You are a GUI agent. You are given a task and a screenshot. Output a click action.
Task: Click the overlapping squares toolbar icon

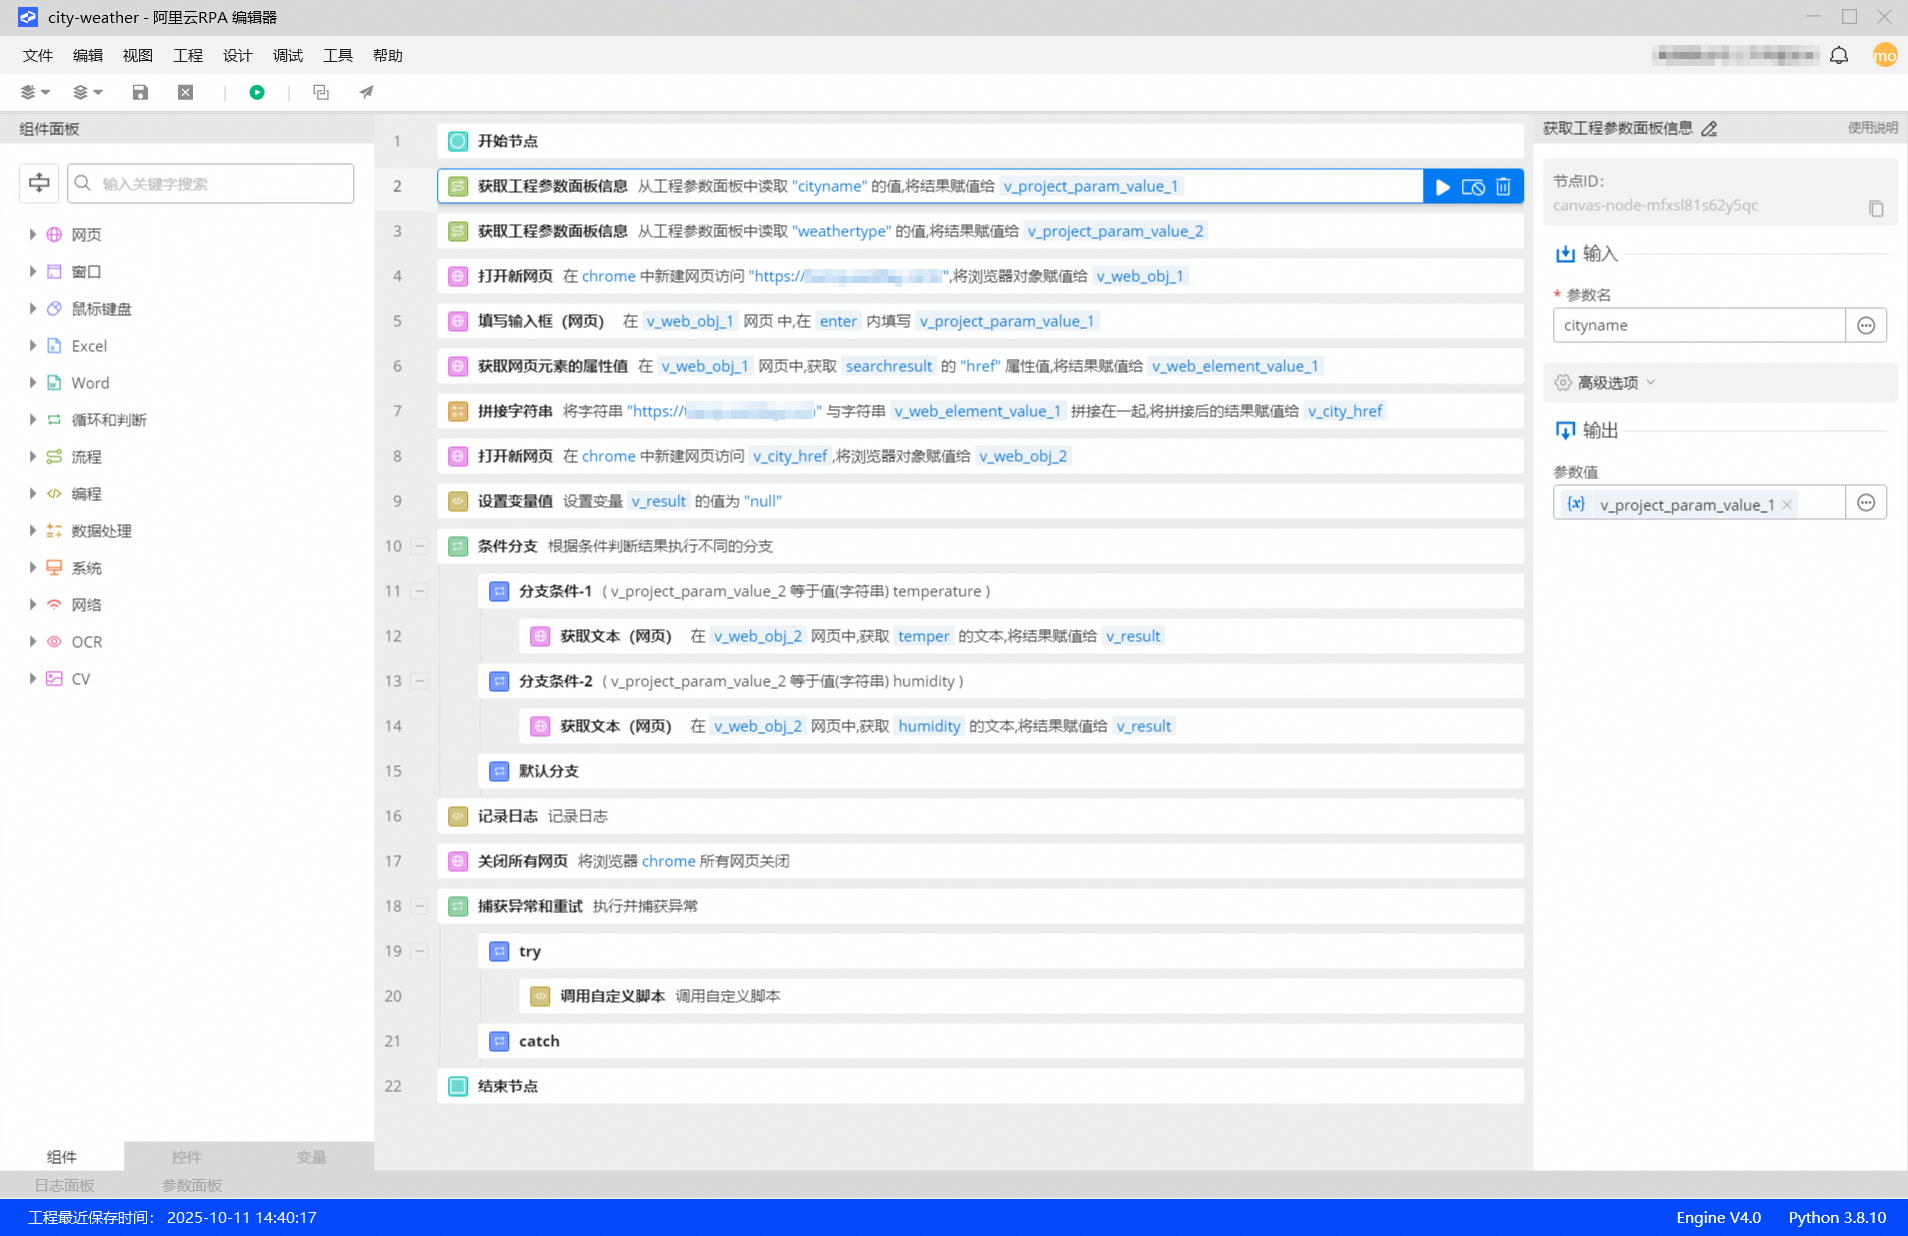click(x=321, y=92)
